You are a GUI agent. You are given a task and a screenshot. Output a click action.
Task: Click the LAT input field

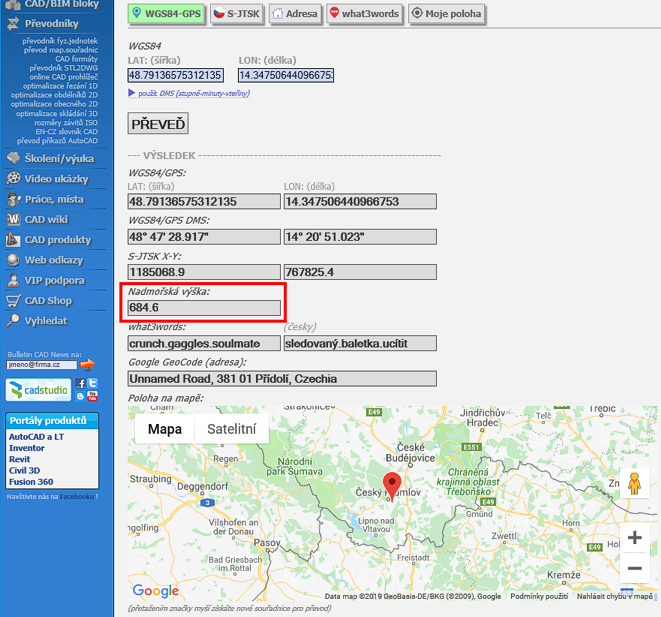(x=175, y=75)
